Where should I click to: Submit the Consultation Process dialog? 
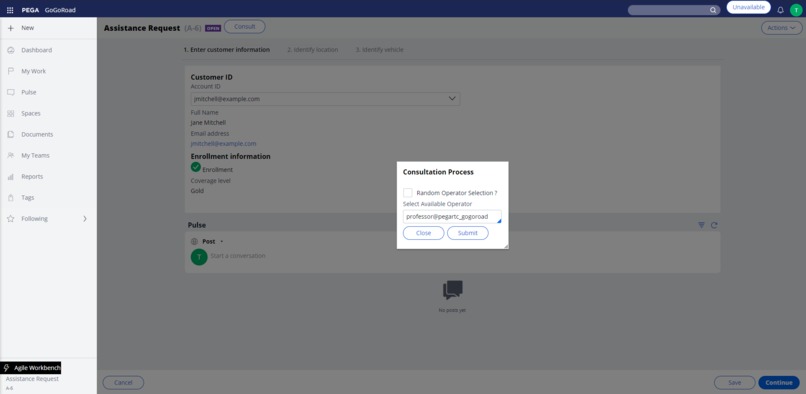click(468, 233)
